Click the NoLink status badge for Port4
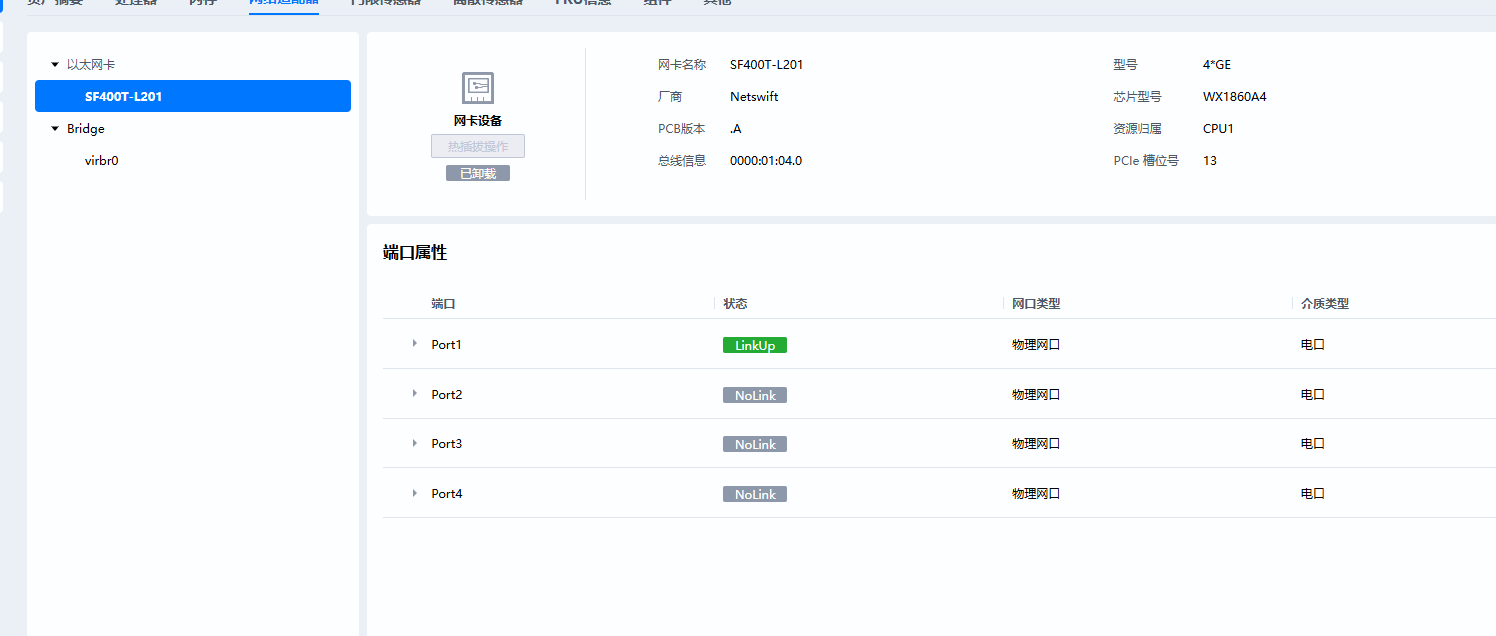1496x636 pixels. coord(755,494)
